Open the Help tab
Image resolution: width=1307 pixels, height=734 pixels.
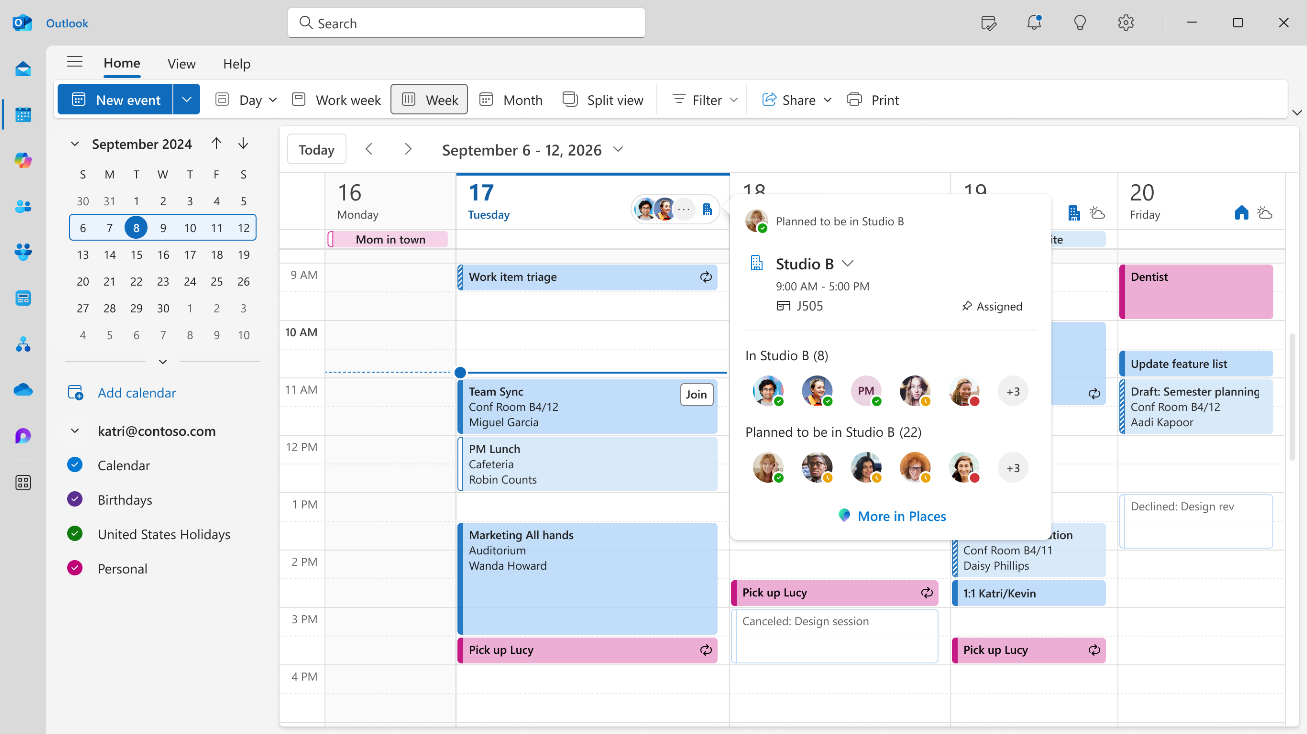click(237, 64)
